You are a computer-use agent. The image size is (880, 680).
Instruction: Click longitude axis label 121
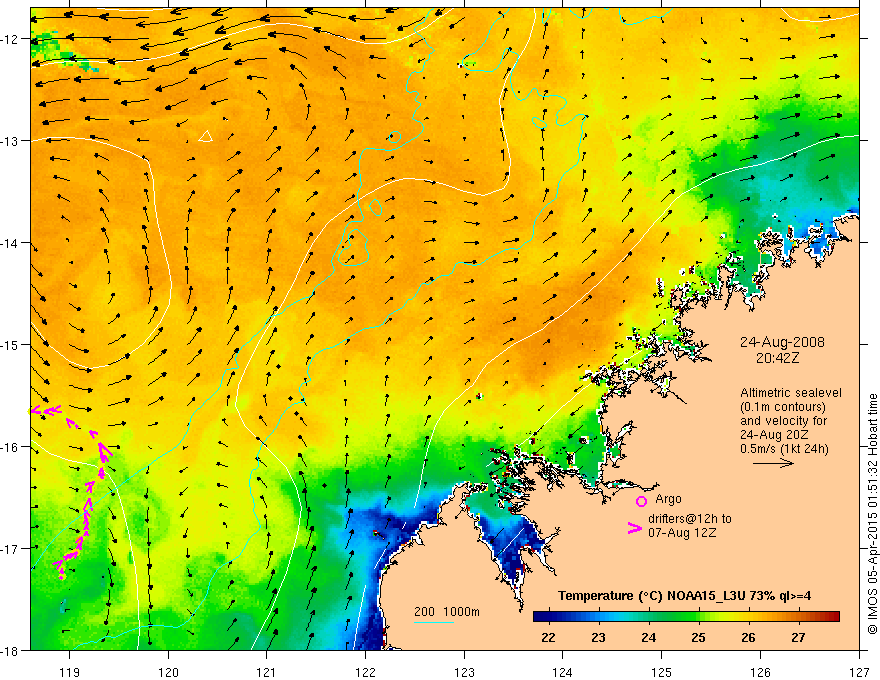click(267, 672)
